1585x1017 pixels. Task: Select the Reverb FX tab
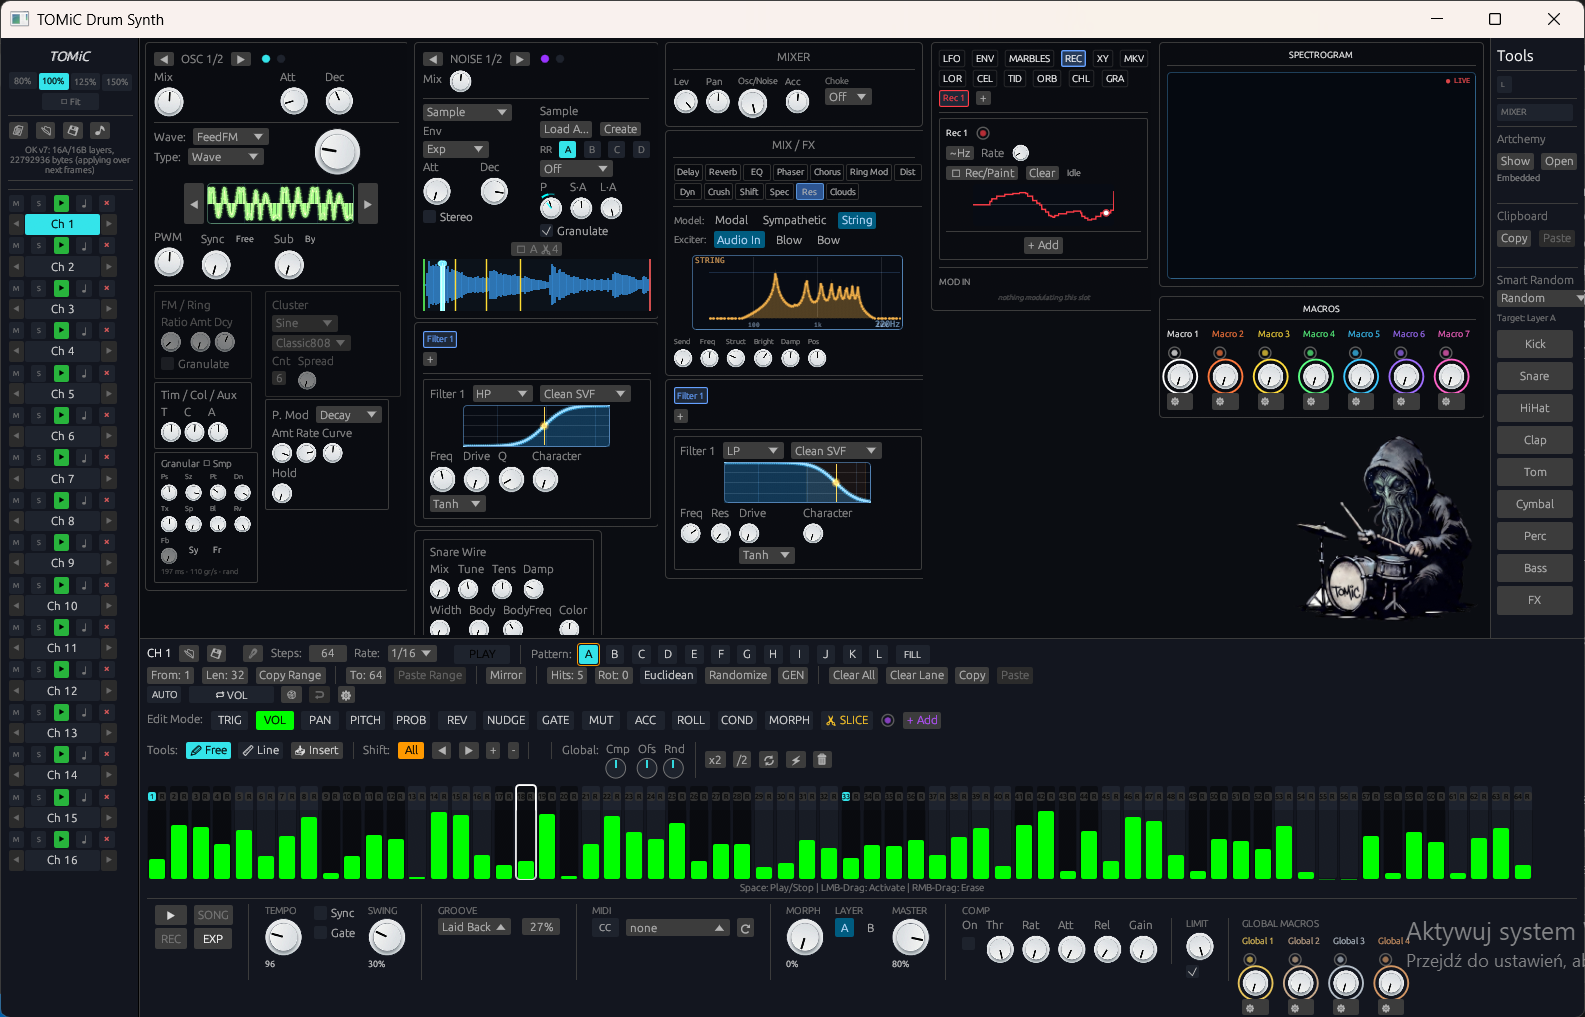coord(723,172)
